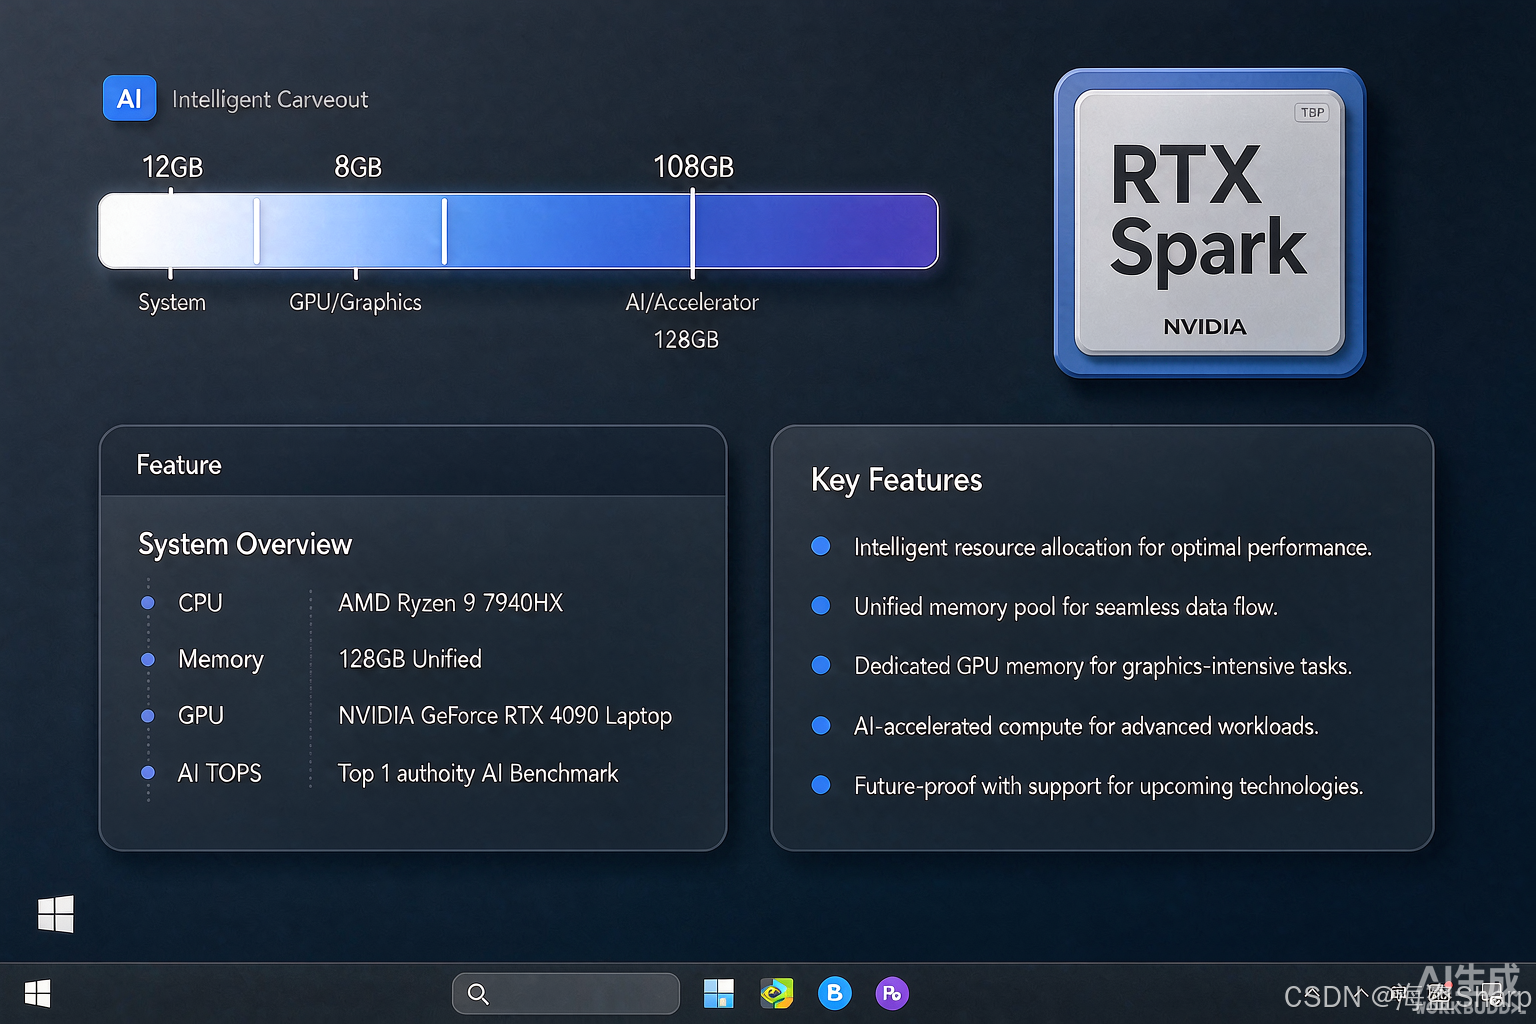This screenshot has width=1536, height=1024.
Task: Select the CPU row label
Action: [200, 603]
